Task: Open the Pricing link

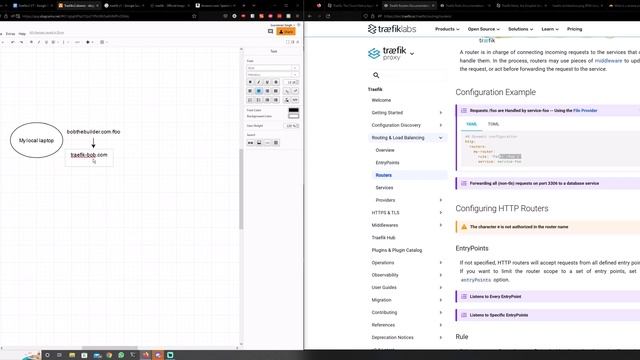Action: (574, 29)
